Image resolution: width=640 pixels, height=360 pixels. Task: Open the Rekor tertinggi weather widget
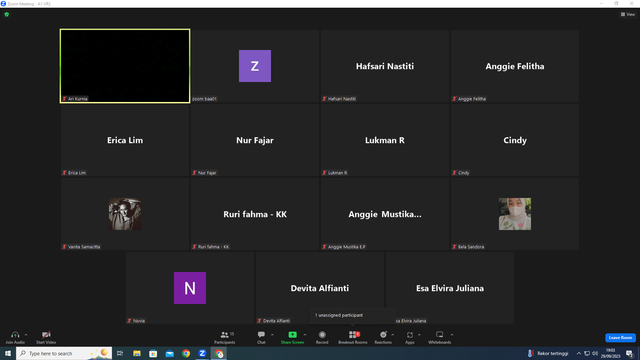click(548, 353)
